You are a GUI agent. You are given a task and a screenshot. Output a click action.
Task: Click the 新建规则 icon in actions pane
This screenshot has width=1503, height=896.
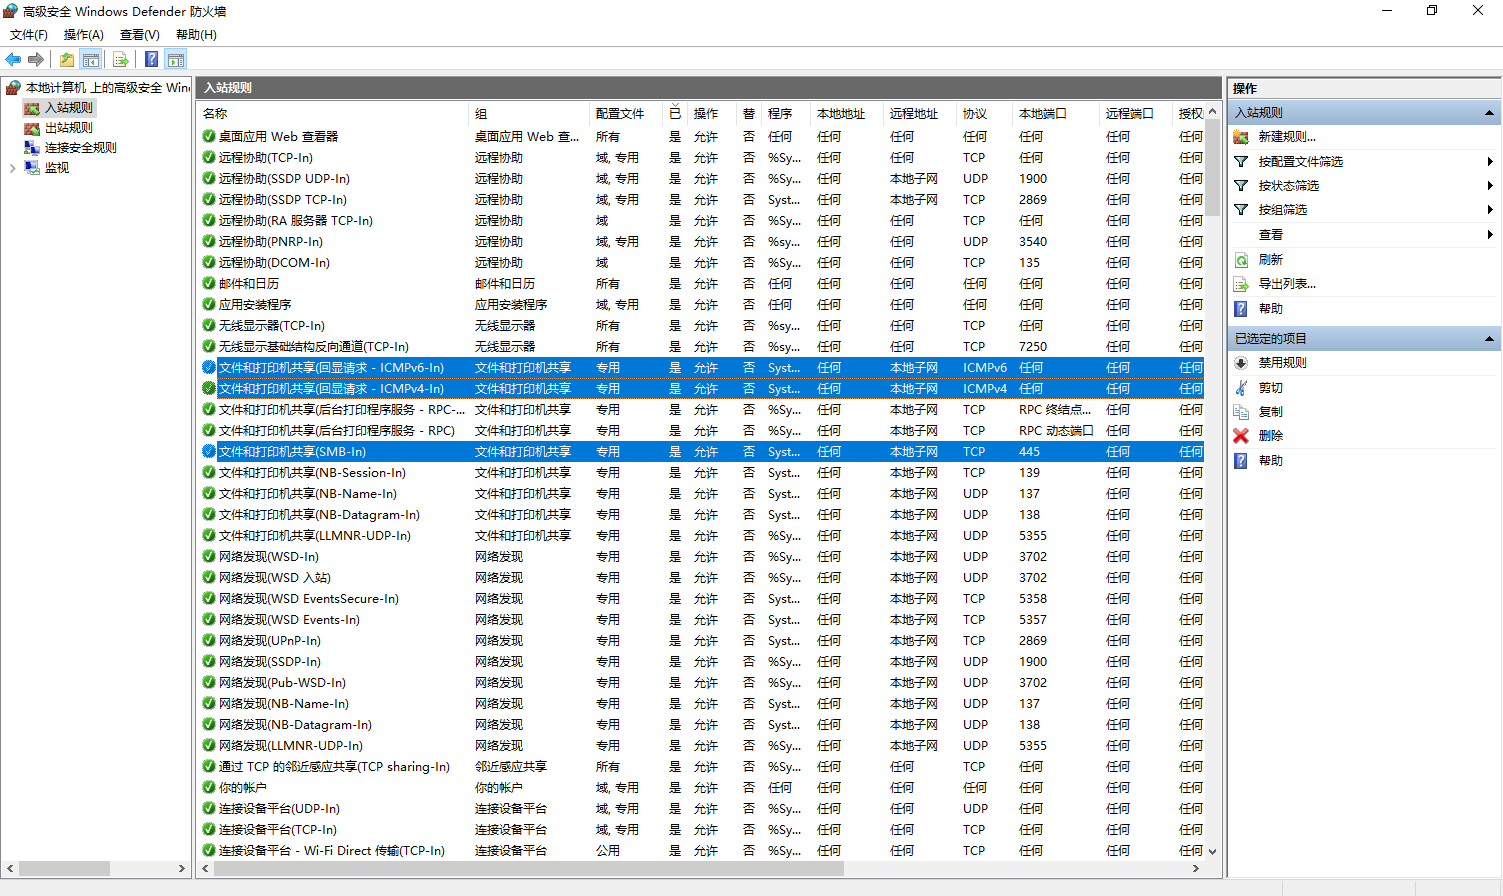pyautogui.click(x=1241, y=137)
